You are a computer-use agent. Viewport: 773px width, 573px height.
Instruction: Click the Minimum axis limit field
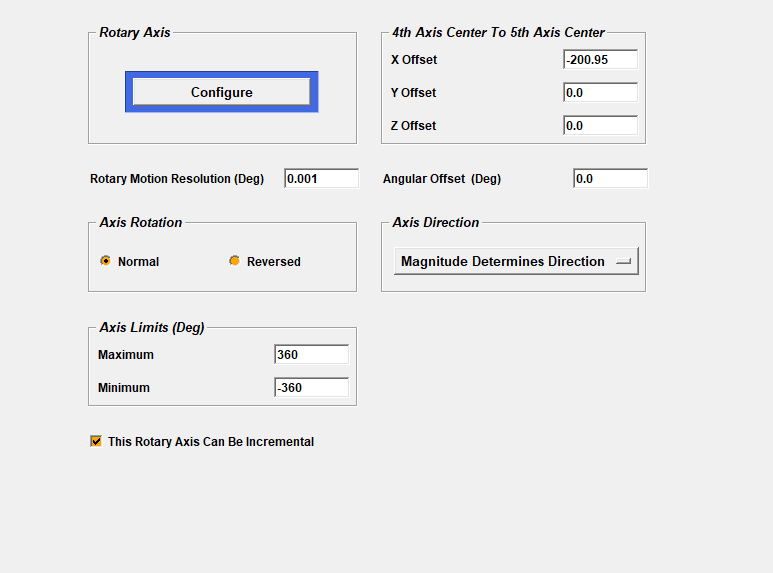(311, 388)
